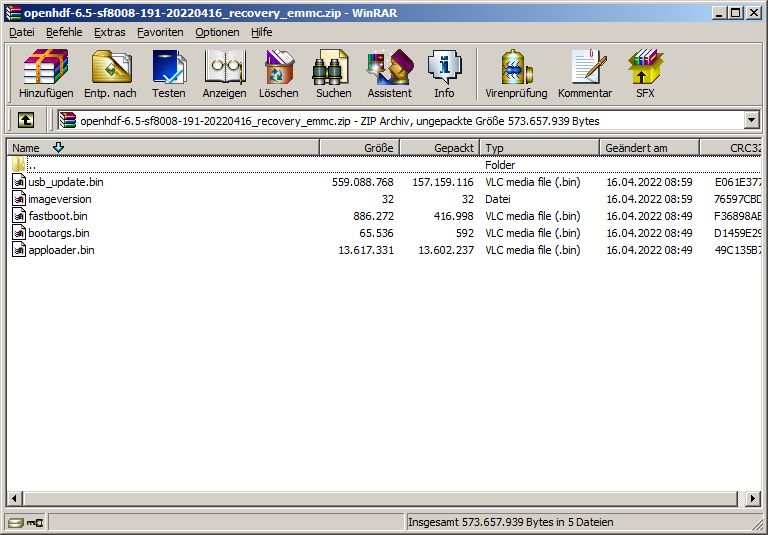This screenshot has width=768, height=535.
Task: Click the horizontal scrollbar thumb
Action: pos(380,499)
